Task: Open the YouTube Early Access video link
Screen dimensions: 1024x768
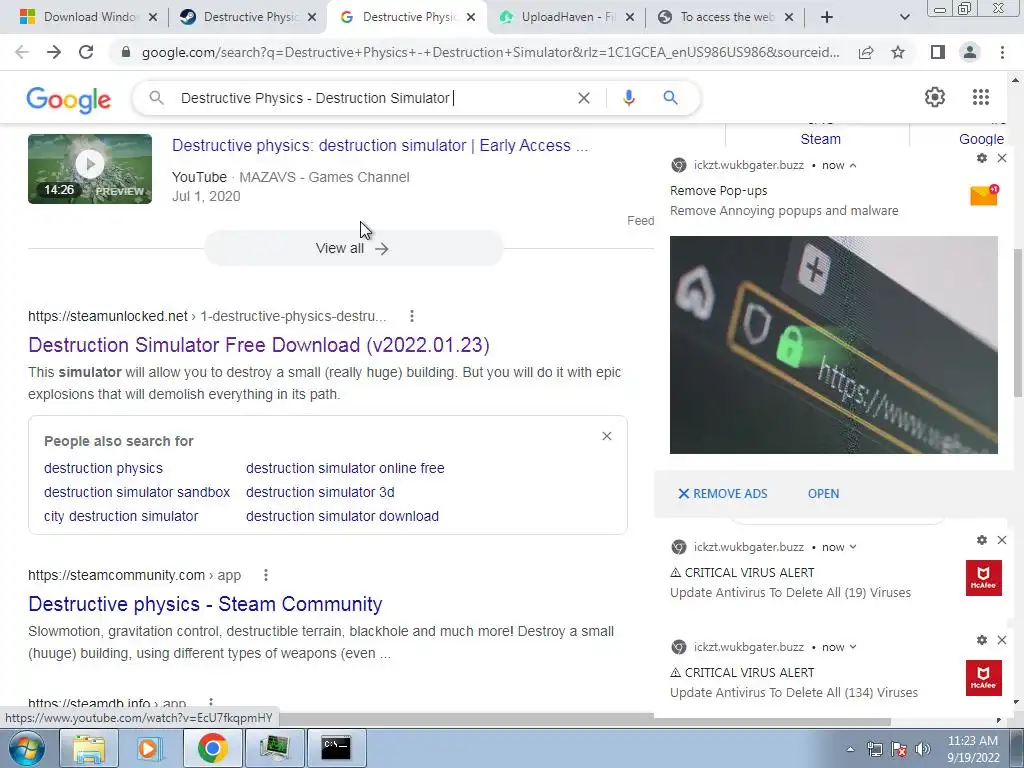Action: coord(380,146)
